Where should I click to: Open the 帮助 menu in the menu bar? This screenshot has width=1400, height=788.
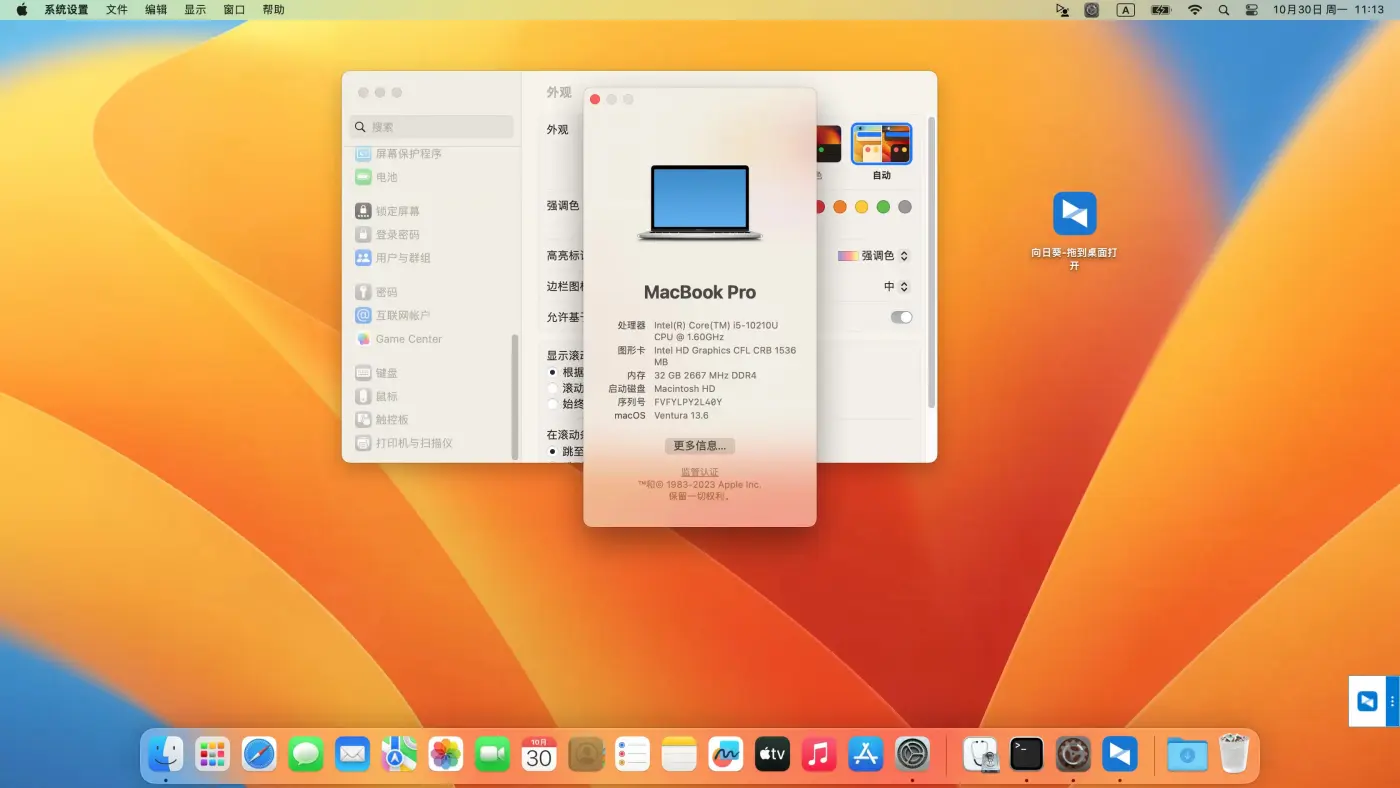coord(272,9)
